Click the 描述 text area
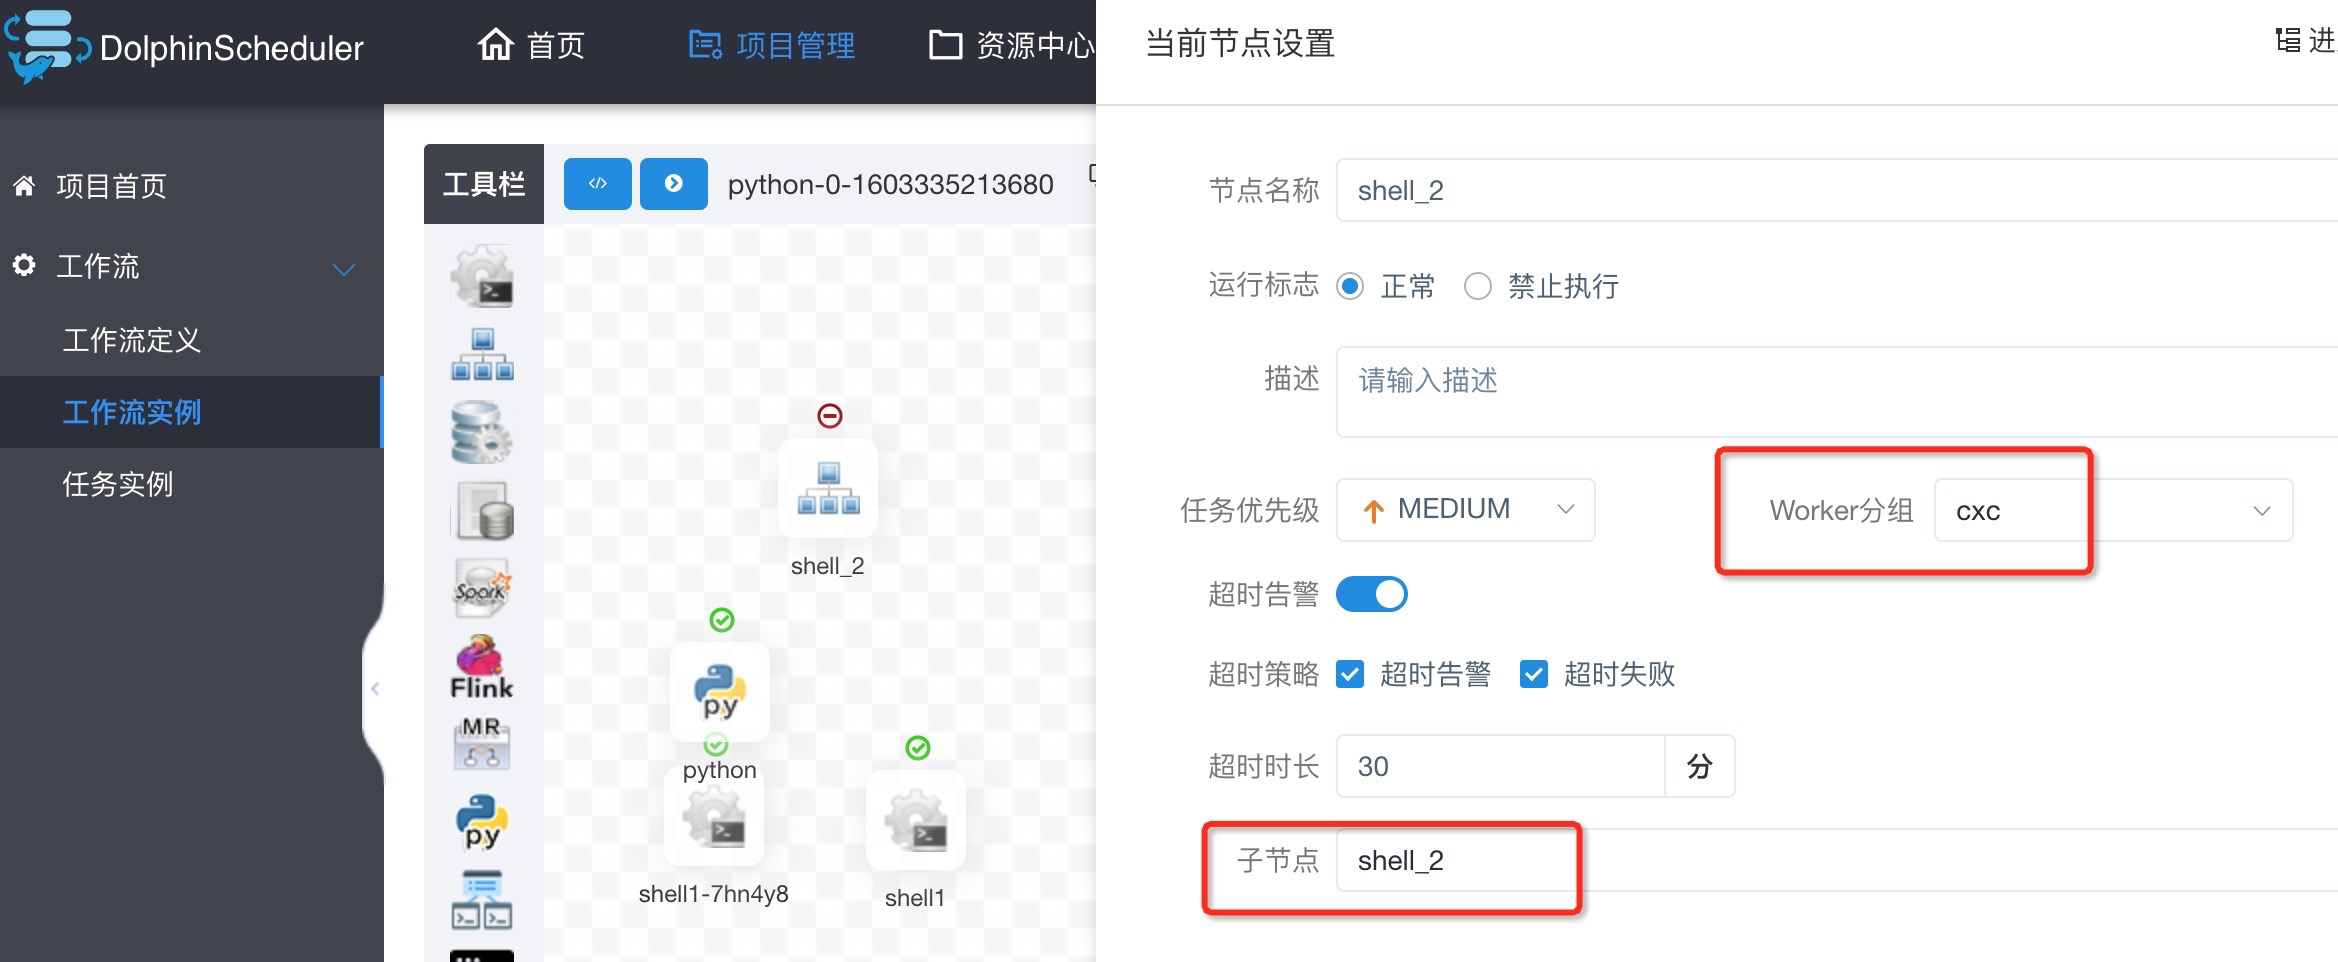 point(1837,392)
